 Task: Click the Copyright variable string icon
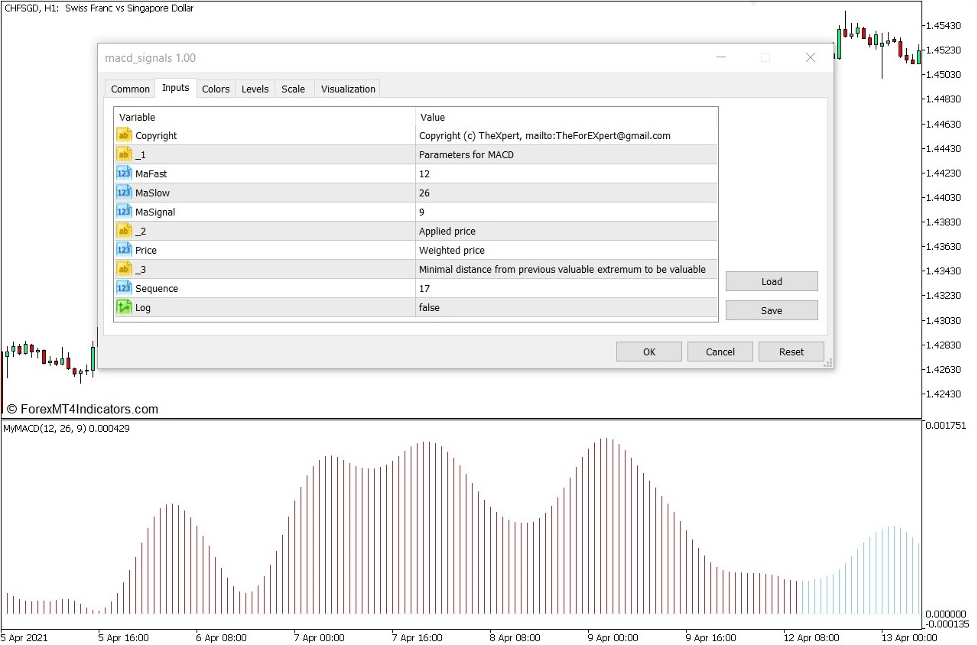(x=124, y=135)
